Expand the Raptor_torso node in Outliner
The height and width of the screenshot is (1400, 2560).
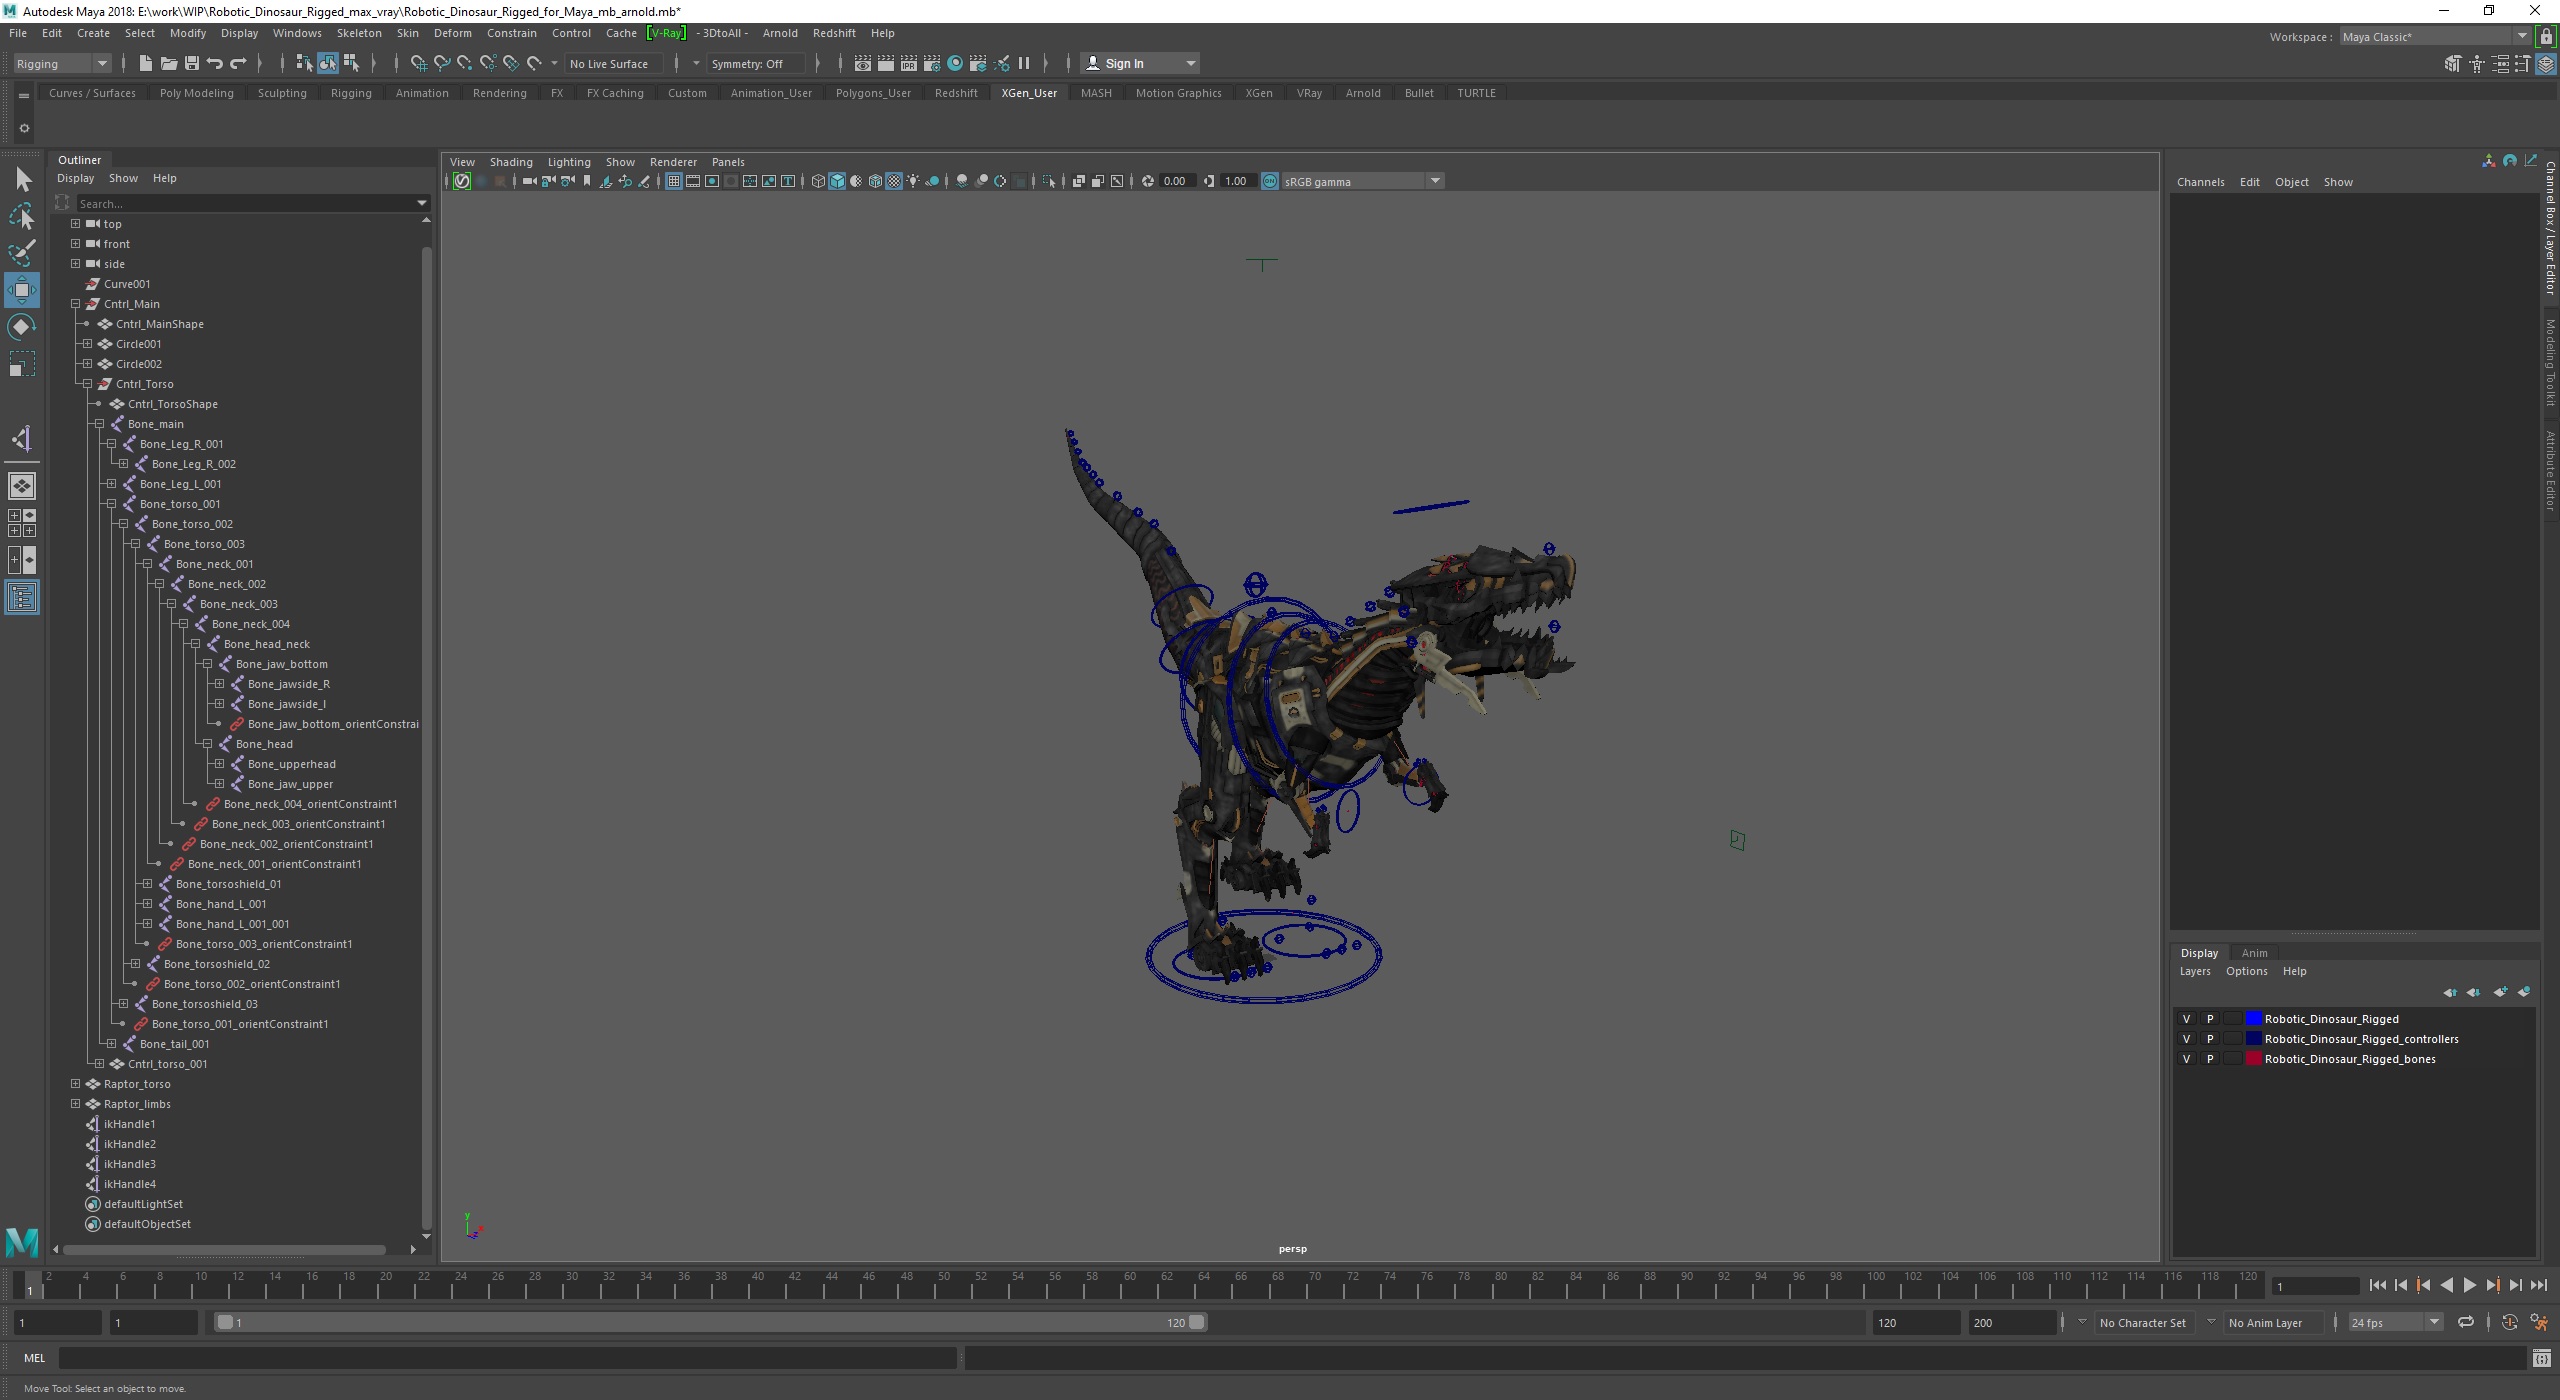(x=75, y=1084)
